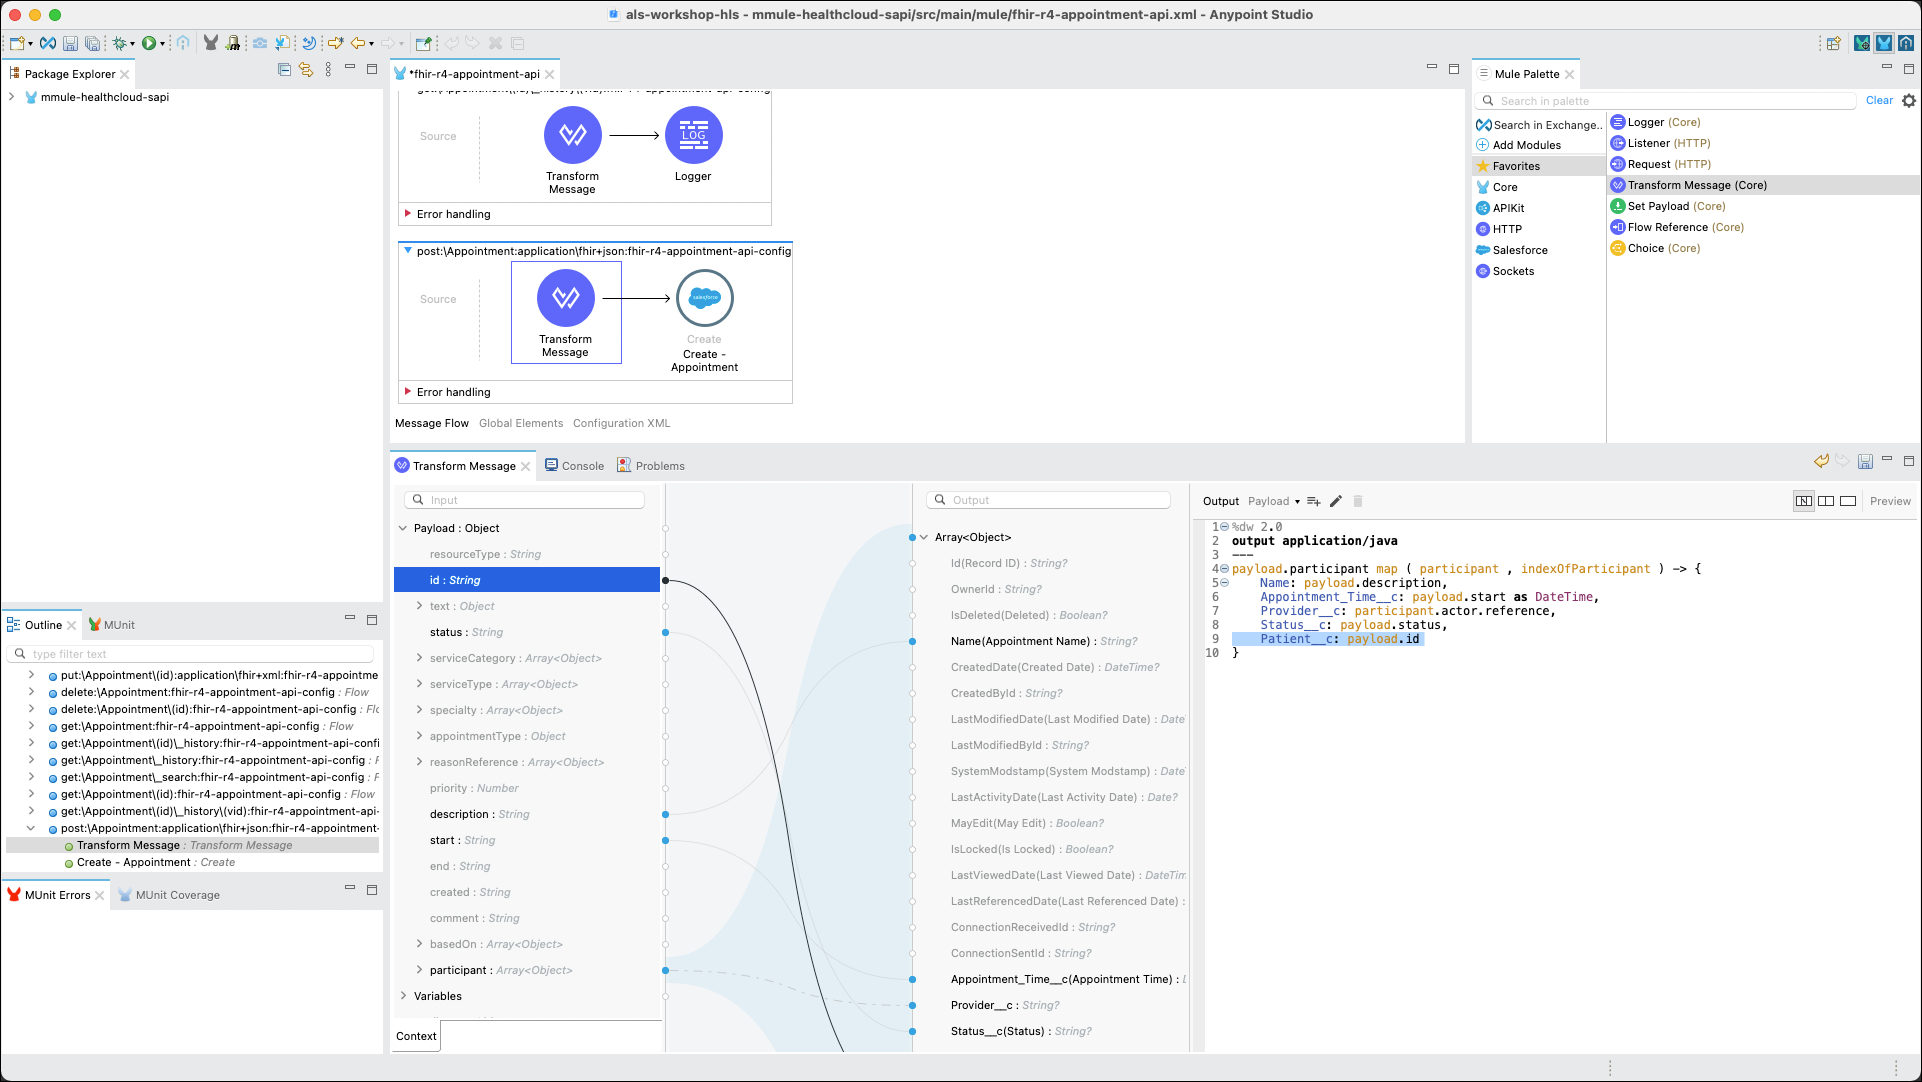Switch to the MUnit Coverage tab
1922x1082 pixels.
[x=169, y=895]
